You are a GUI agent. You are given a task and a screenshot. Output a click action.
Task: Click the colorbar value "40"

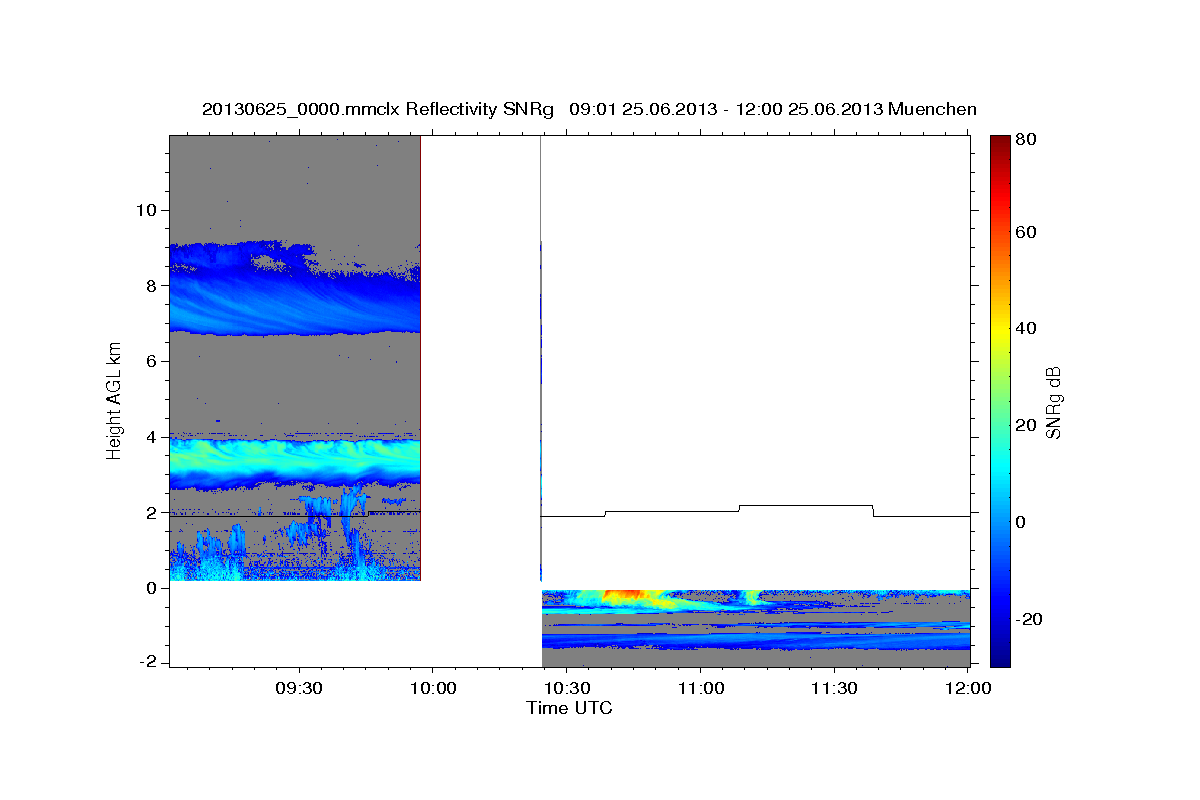tap(1027, 328)
